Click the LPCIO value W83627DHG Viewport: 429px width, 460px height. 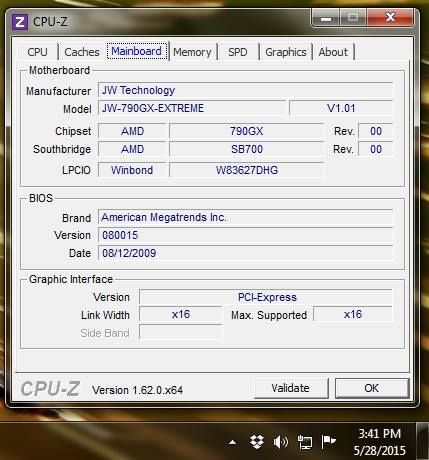pyautogui.click(x=246, y=170)
